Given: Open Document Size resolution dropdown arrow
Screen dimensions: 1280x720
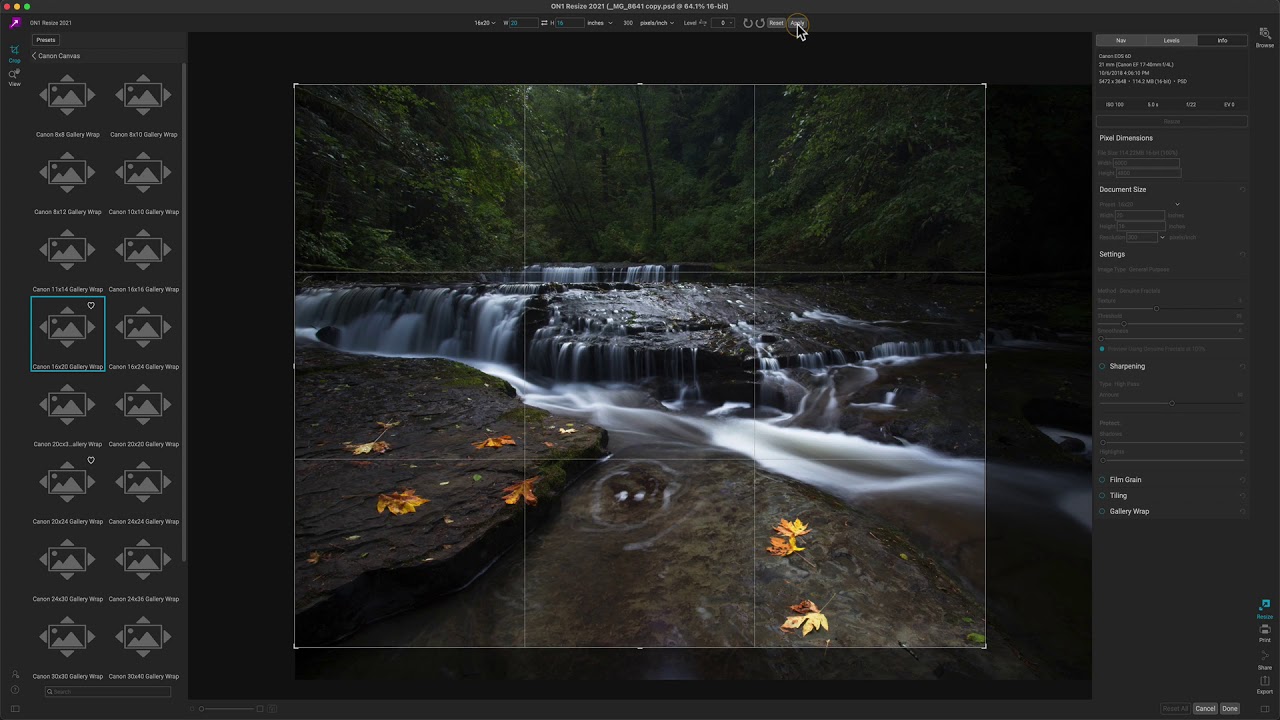Looking at the screenshot, I should pos(1162,237).
